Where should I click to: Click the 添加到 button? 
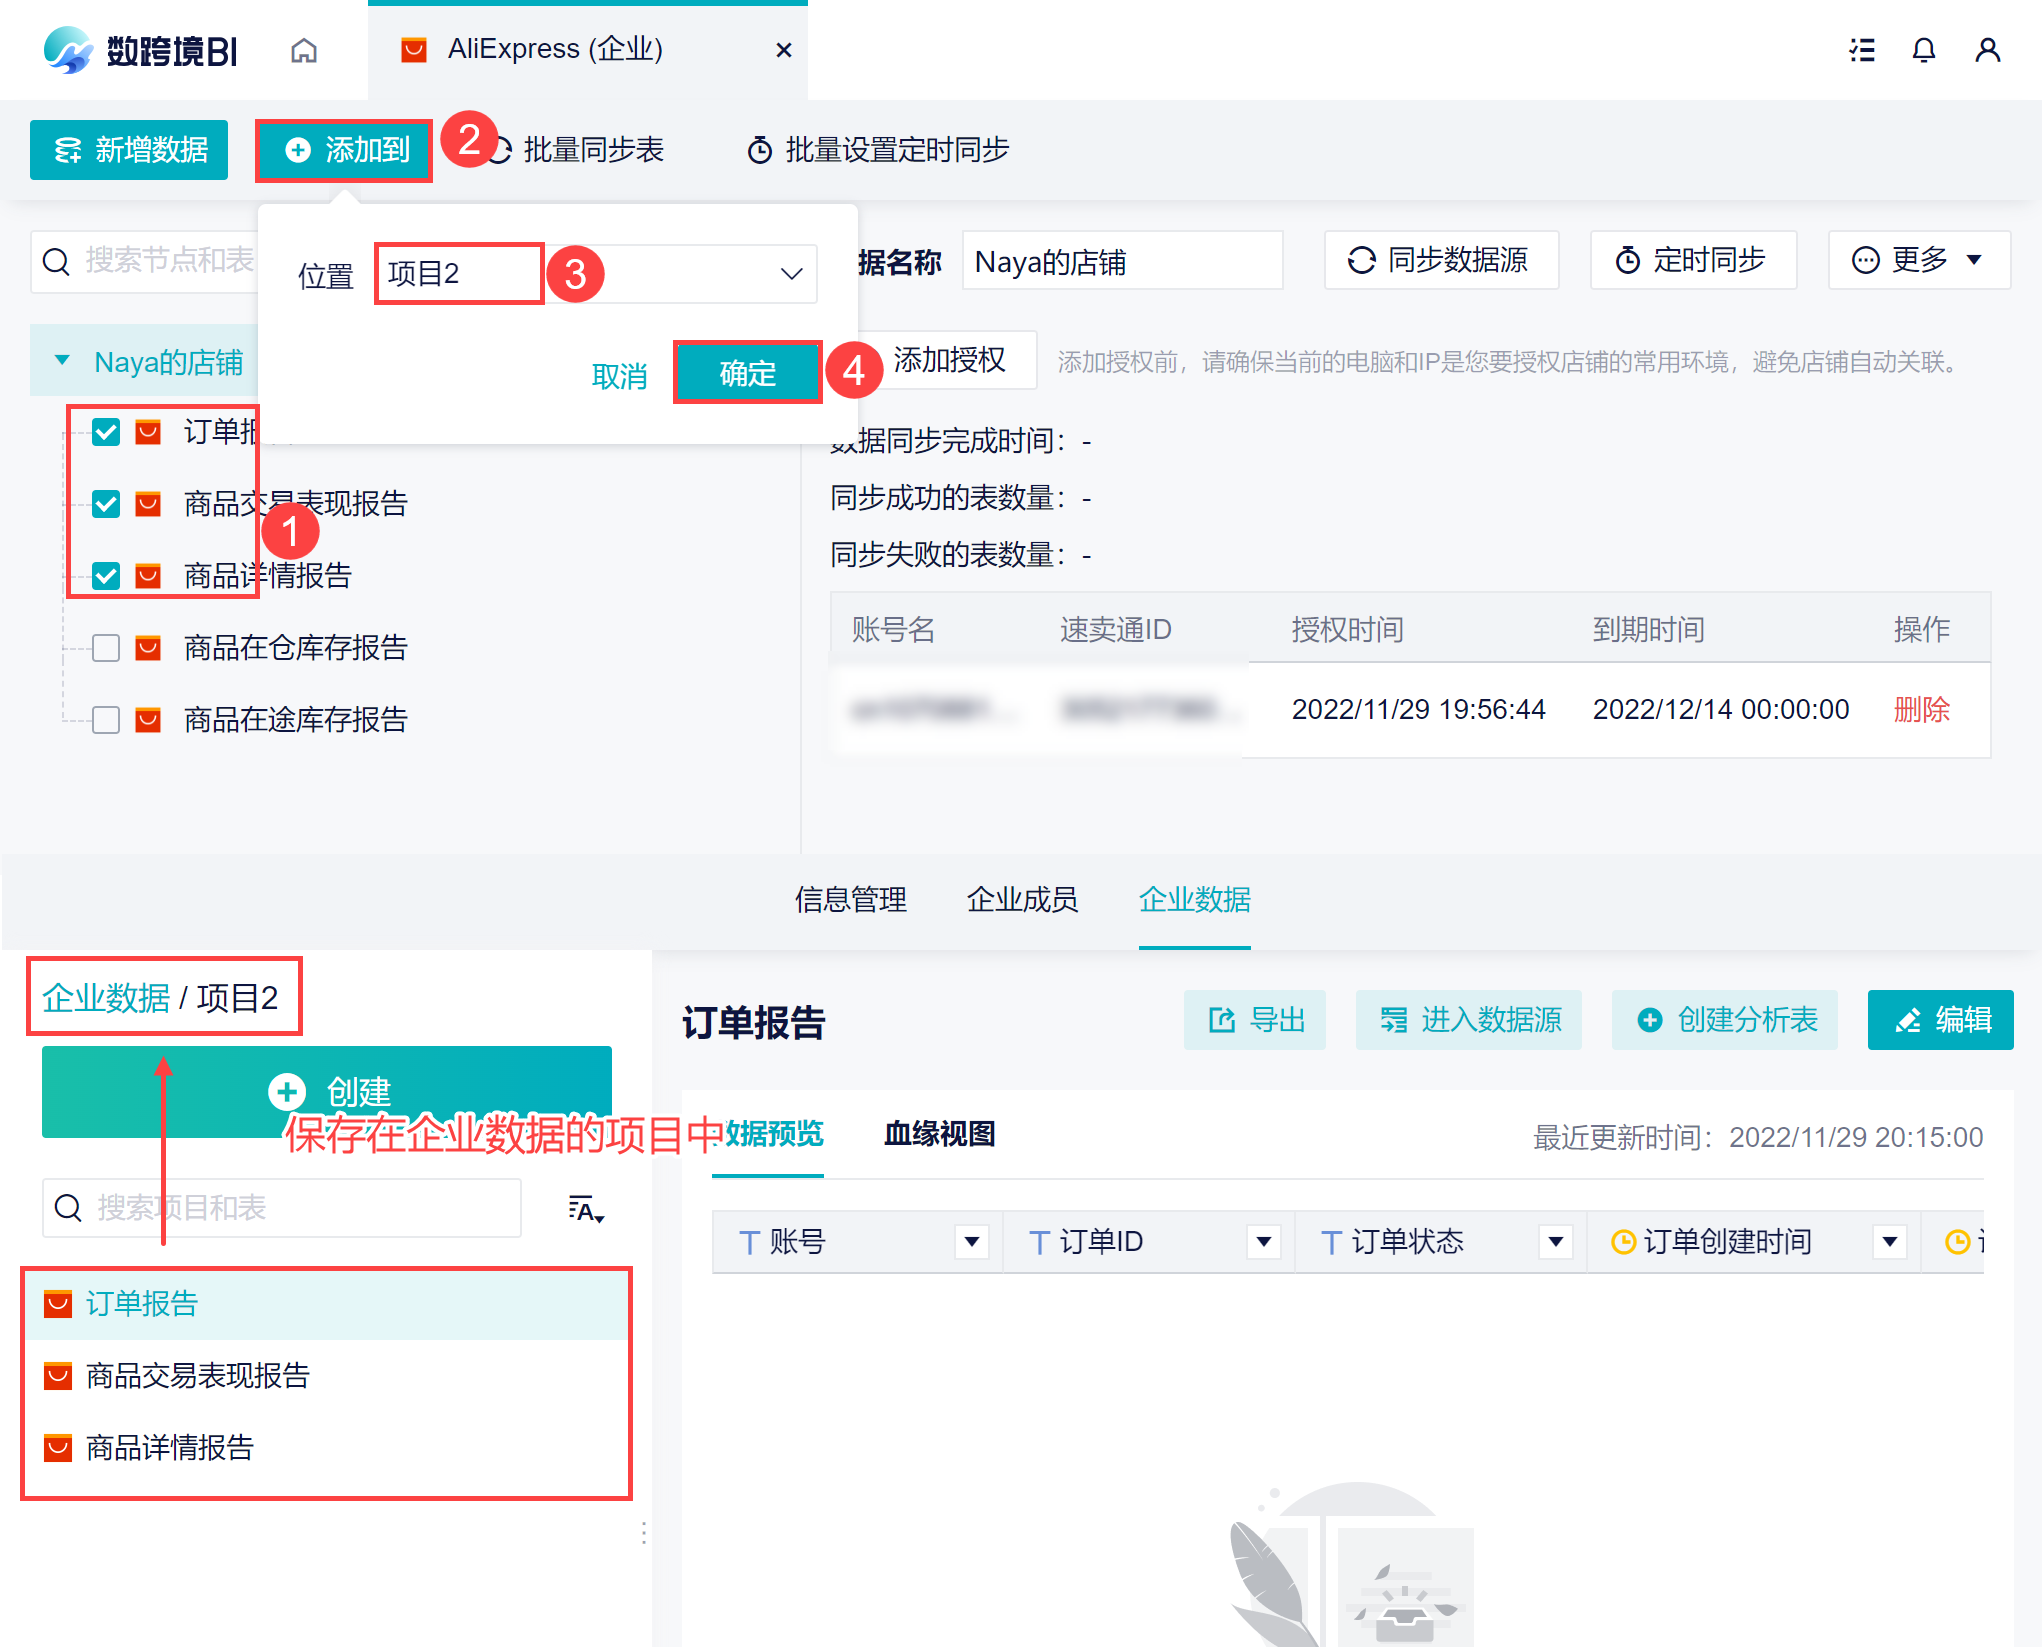(345, 150)
